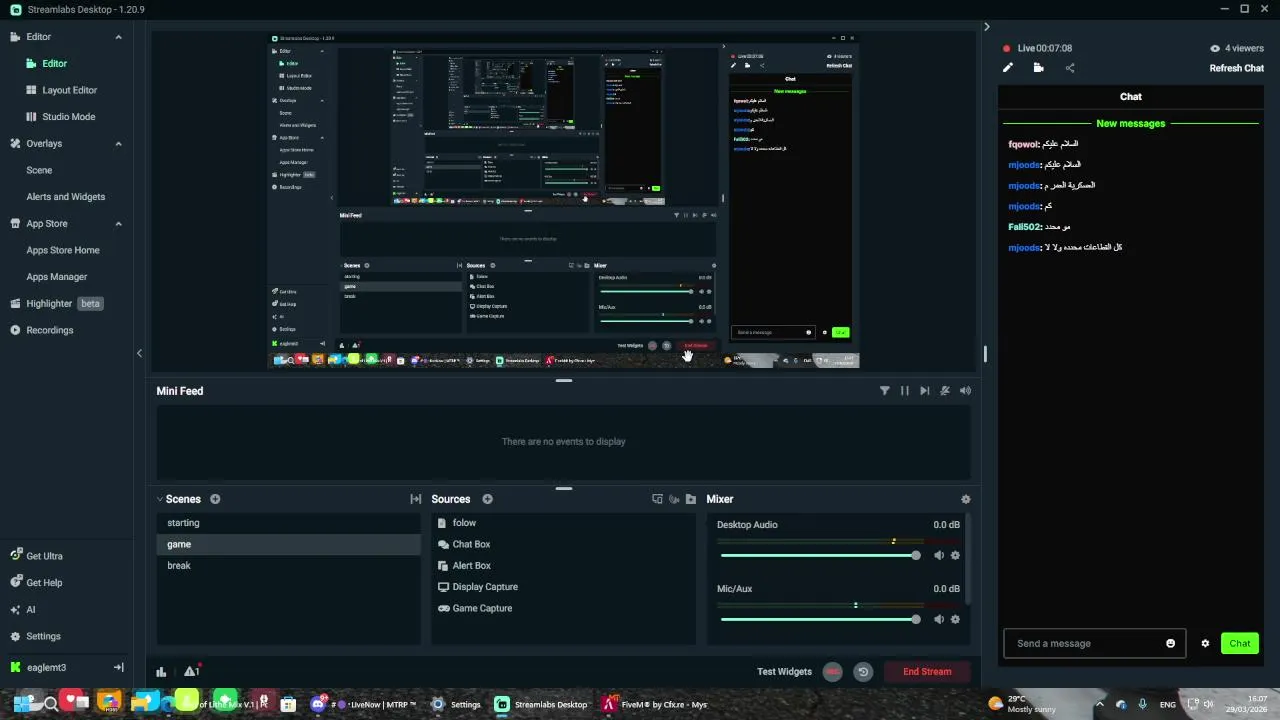Adjust the Desktop Audio volume slider
Image resolution: width=1280 pixels, height=720 pixels.
pyautogui.click(x=820, y=555)
